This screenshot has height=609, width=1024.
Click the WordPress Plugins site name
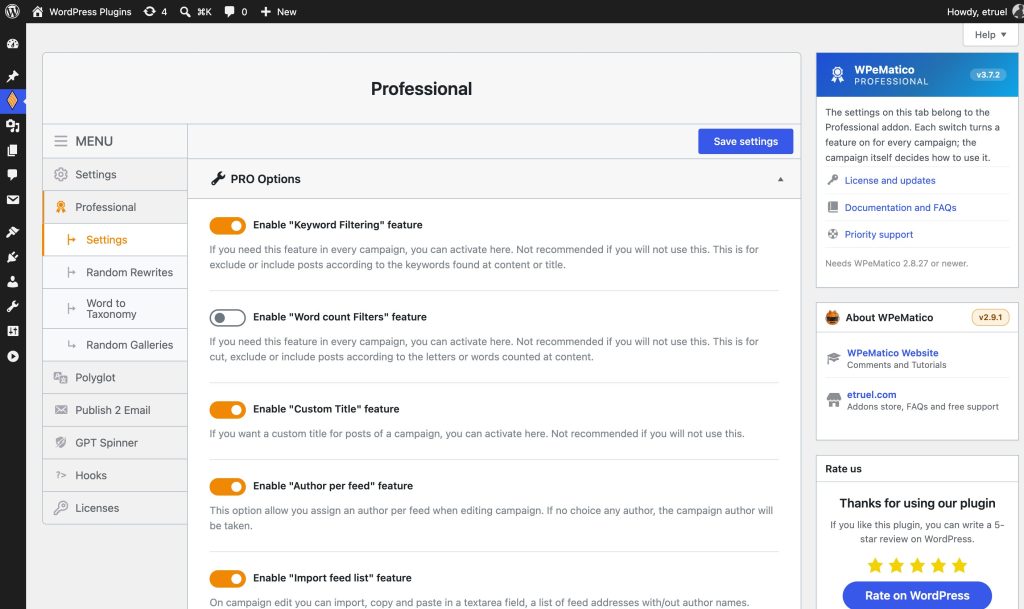tap(90, 12)
